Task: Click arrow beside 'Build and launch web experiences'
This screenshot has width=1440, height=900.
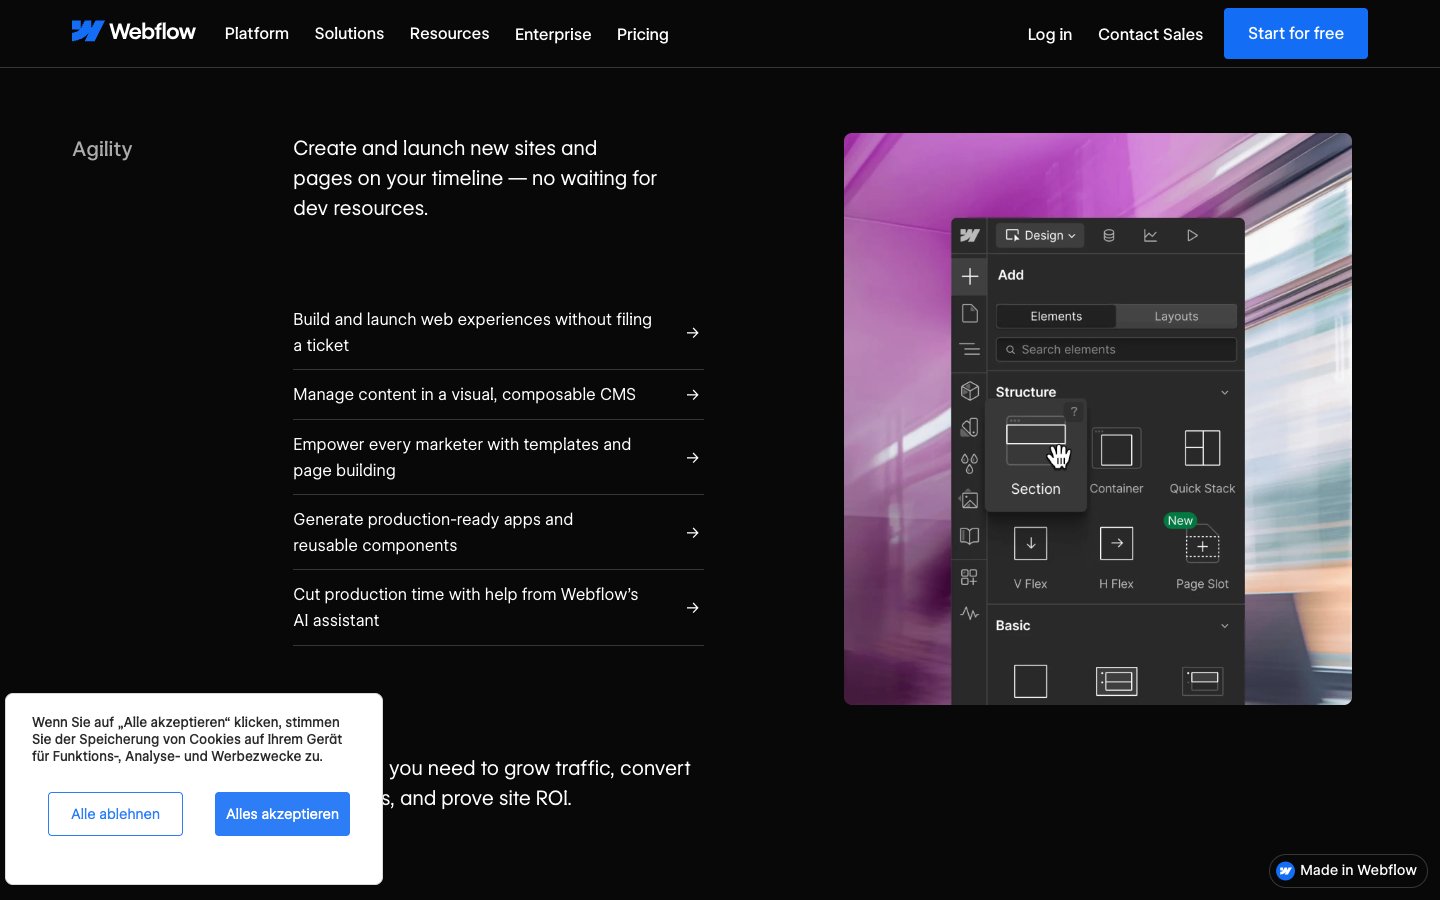Action: pyautogui.click(x=692, y=333)
